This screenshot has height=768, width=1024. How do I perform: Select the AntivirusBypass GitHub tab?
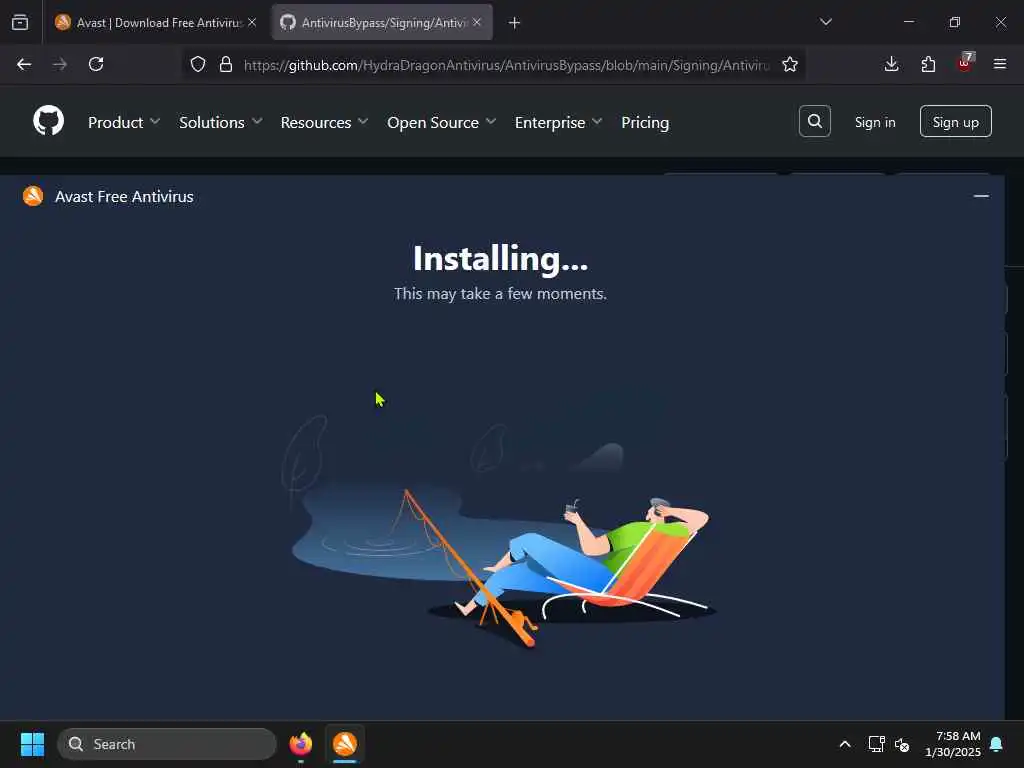coord(382,22)
